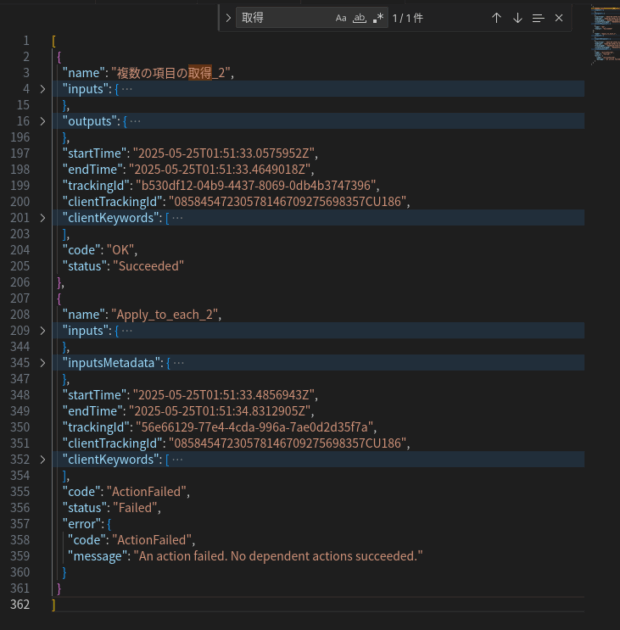Go to previous match arrow
This screenshot has width=620, height=630.
click(497, 18)
